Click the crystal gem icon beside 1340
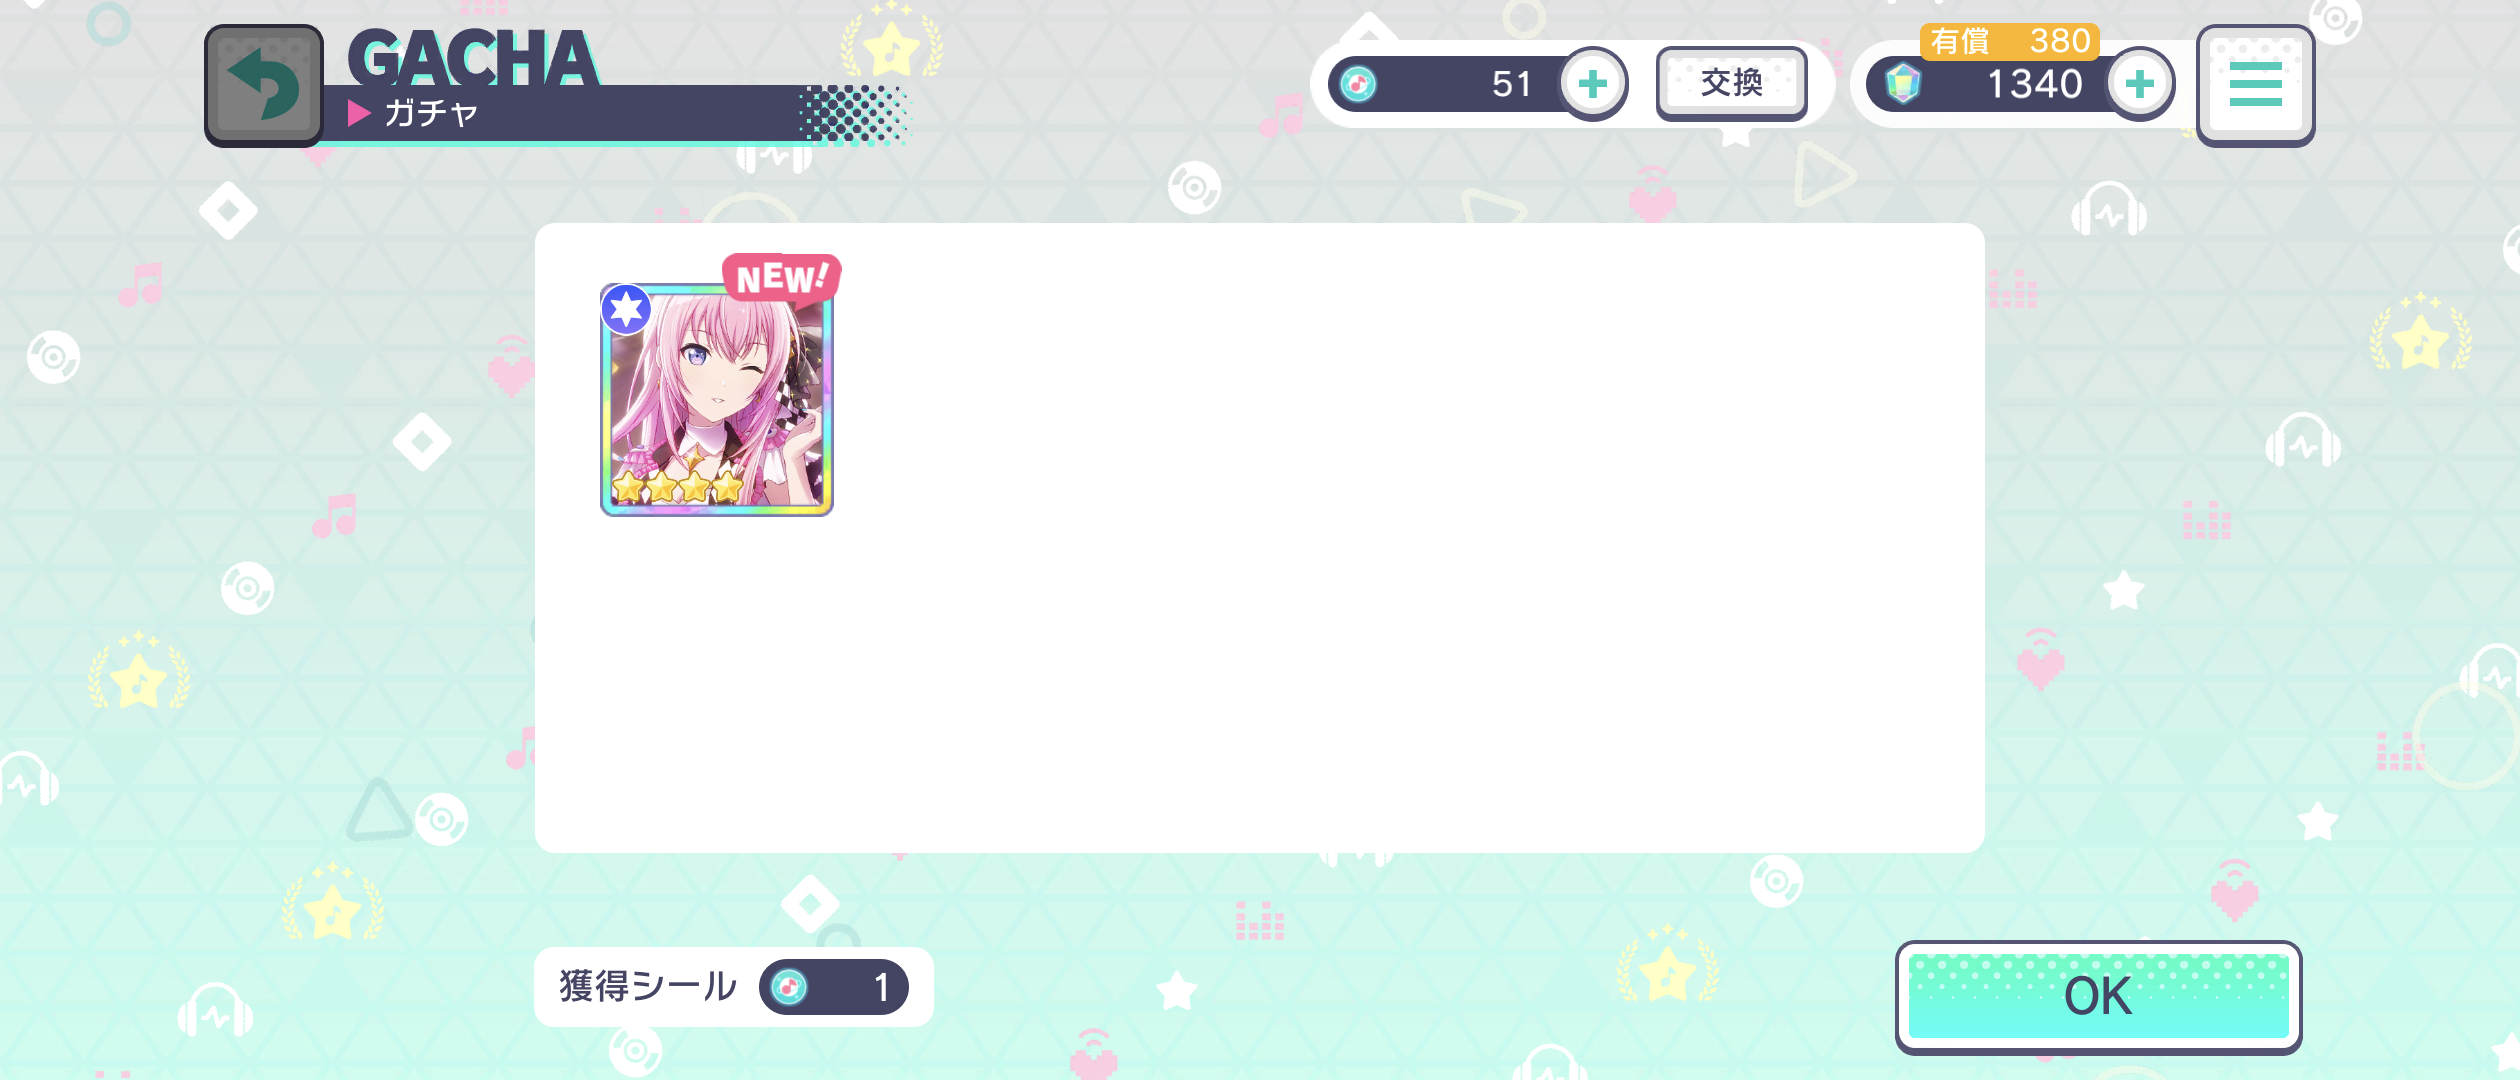 (1903, 84)
